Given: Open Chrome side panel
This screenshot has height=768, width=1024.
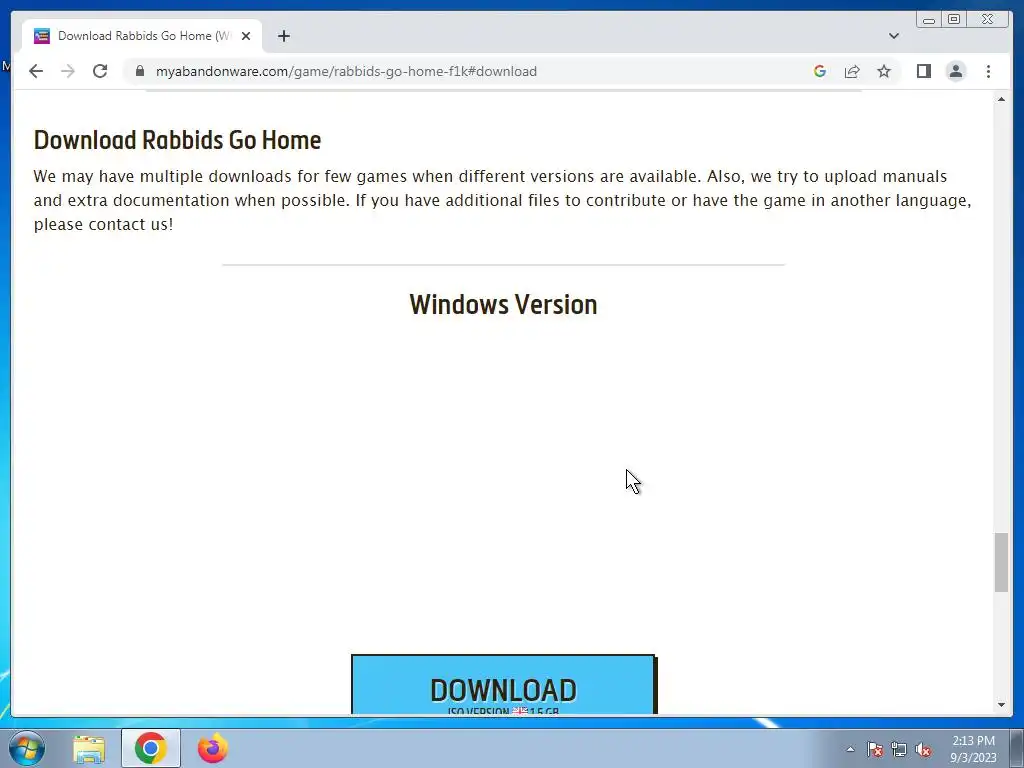Looking at the screenshot, I should [923, 71].
